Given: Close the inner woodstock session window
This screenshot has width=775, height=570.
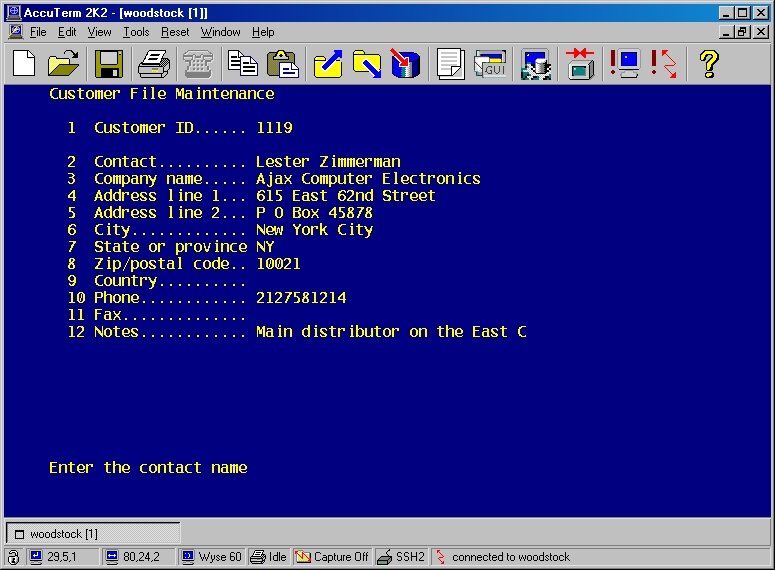Looking at the screenshot, I should tap(761, 32).
